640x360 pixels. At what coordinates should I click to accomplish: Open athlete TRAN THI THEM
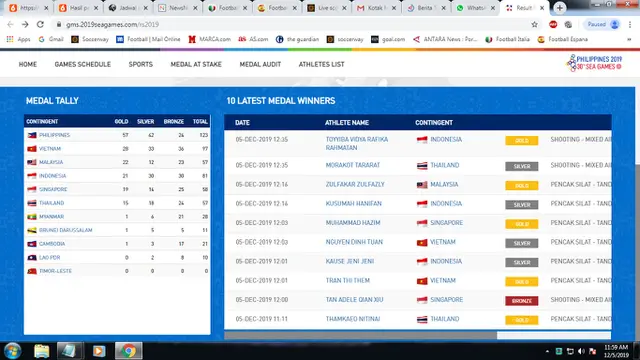tap(348, 280)
